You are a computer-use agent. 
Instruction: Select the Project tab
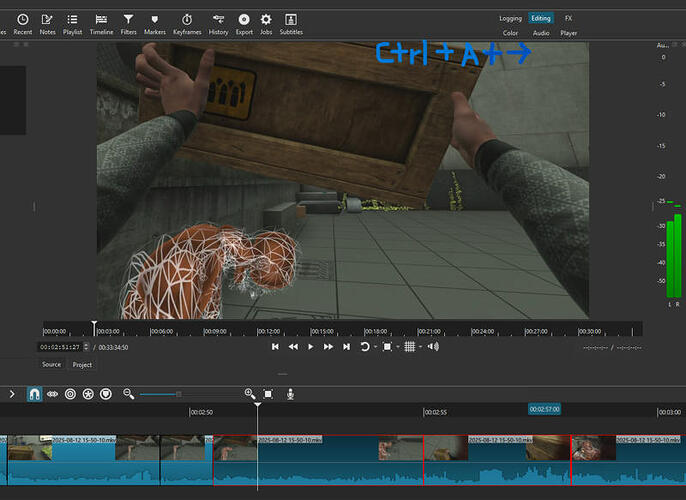click(82, 365)
